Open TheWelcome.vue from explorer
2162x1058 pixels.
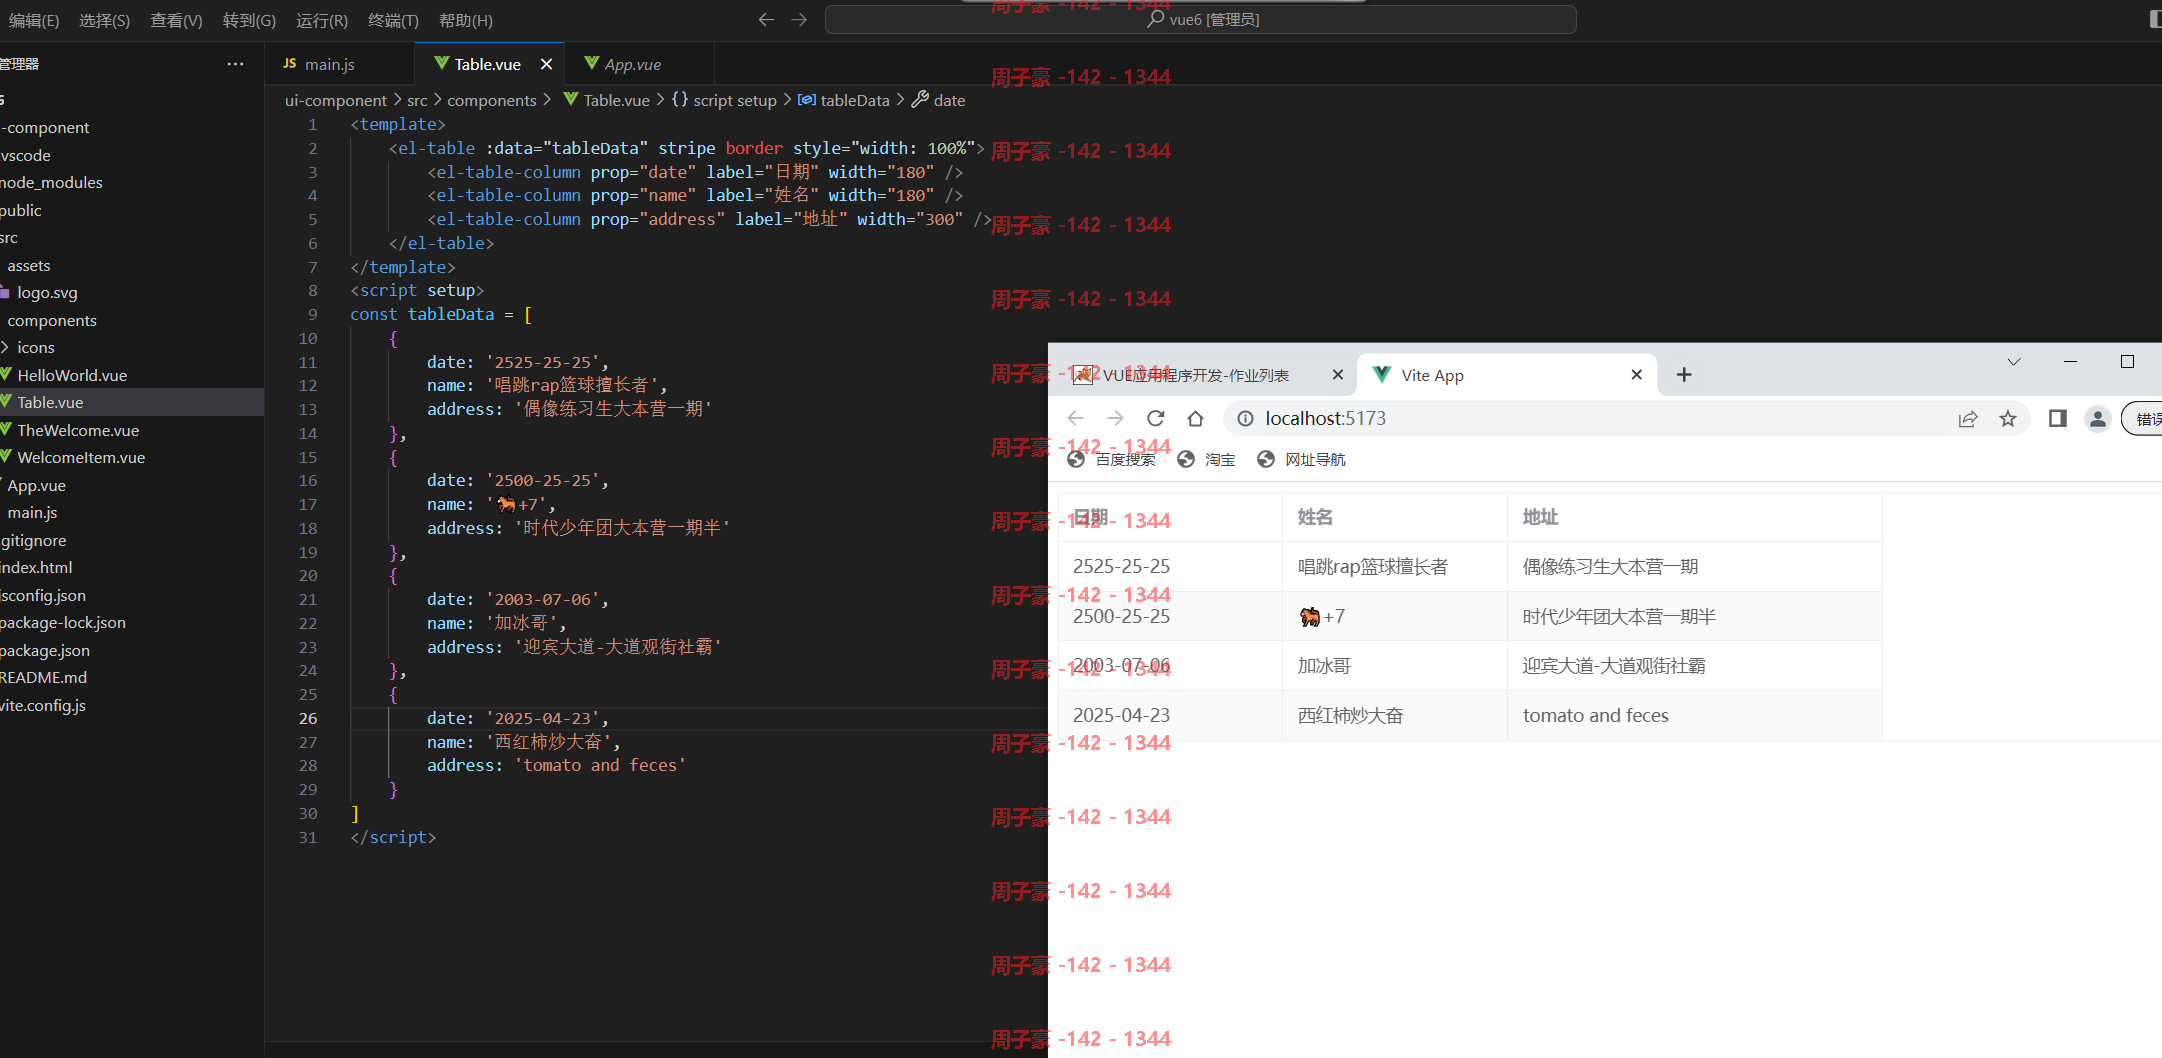point(77,431)
